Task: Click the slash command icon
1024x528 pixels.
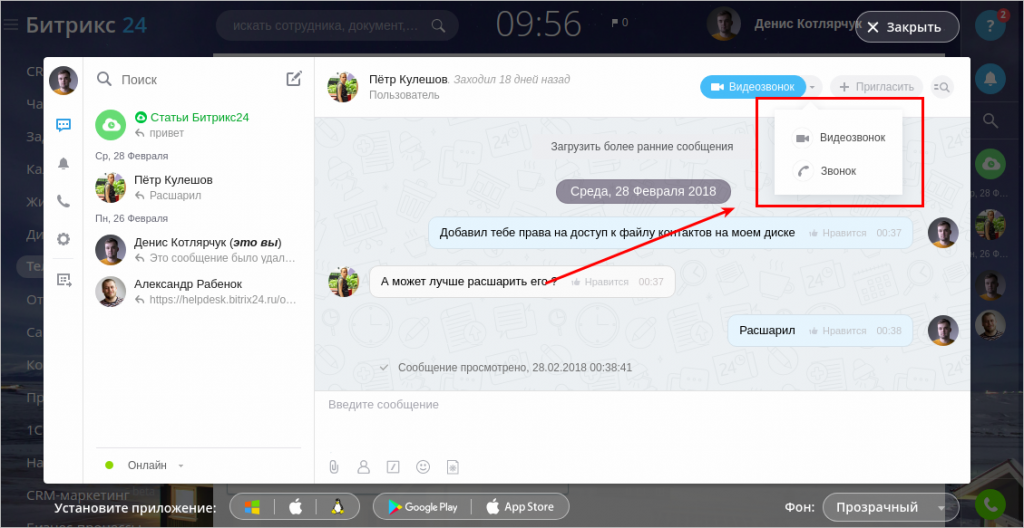Action: [x=393, y=467]
